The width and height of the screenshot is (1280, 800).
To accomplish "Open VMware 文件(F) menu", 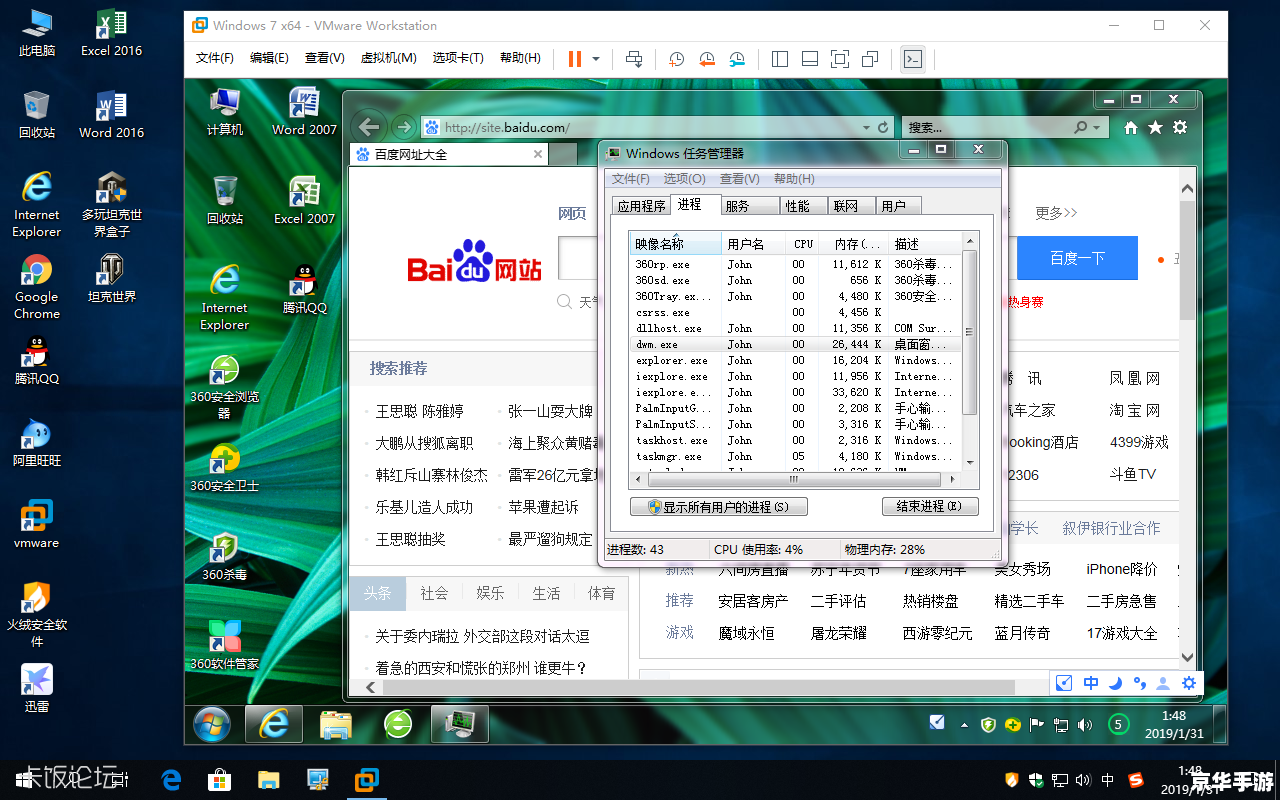I will click(215, 58).
